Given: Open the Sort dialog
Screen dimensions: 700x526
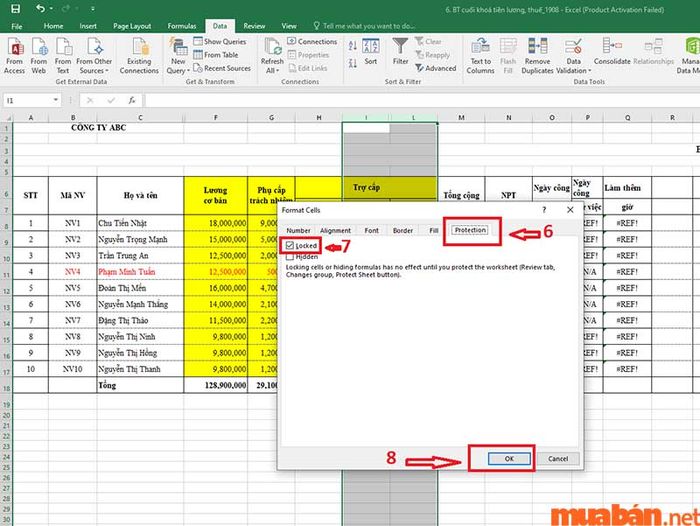Looking at the screenshot, I should (x=371, y=52).
